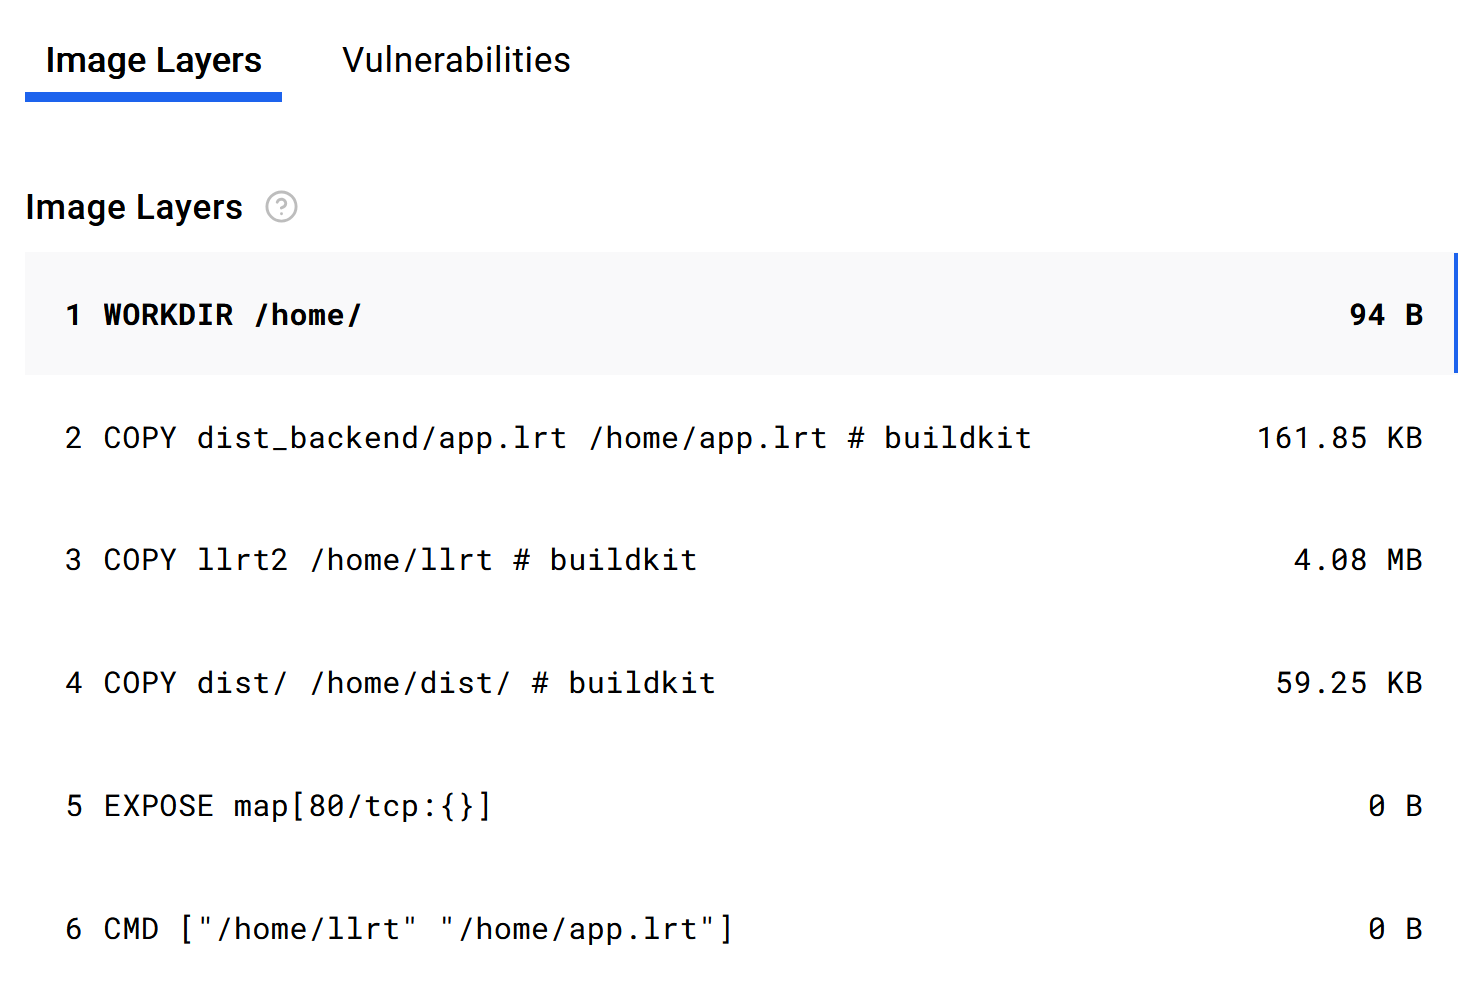
Task: Pick the EXPOSE map[80/tcp:{}] layer command
Action: pos(297,806)
